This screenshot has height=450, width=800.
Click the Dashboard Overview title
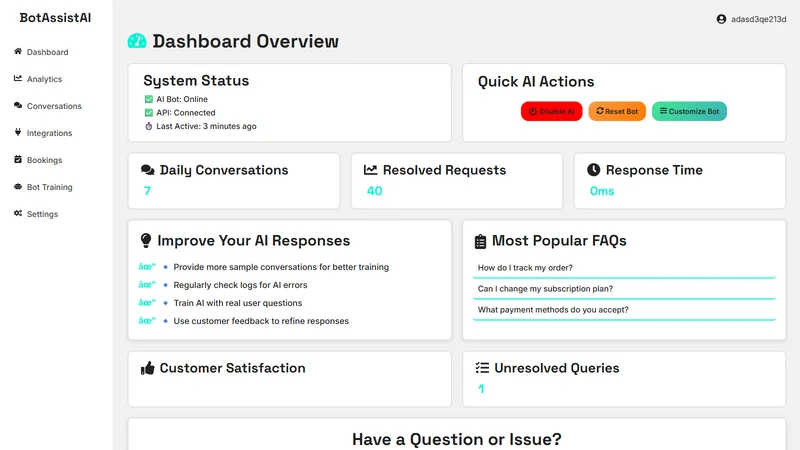pos(245,41)
